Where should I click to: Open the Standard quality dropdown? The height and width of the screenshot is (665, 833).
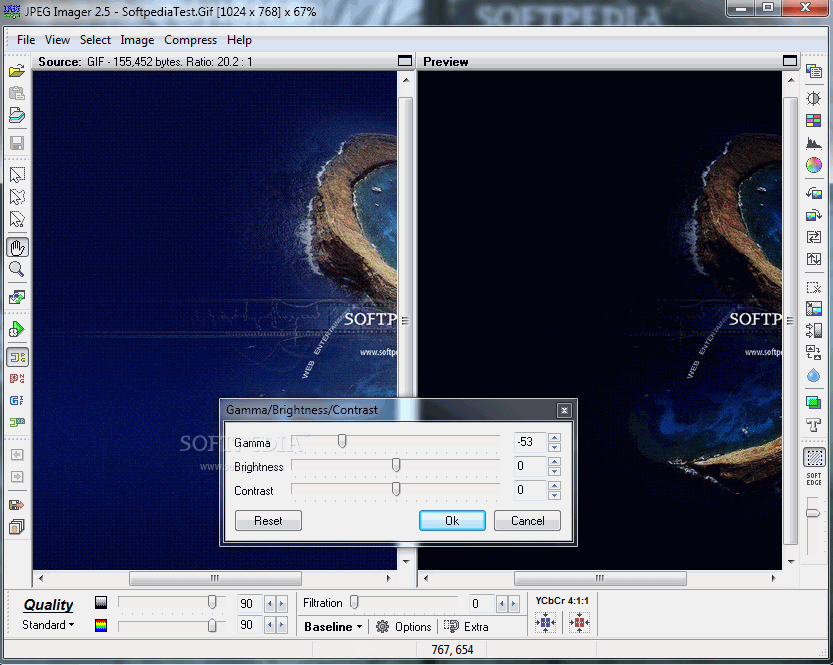pyautogui.click(x=48, y=625)
